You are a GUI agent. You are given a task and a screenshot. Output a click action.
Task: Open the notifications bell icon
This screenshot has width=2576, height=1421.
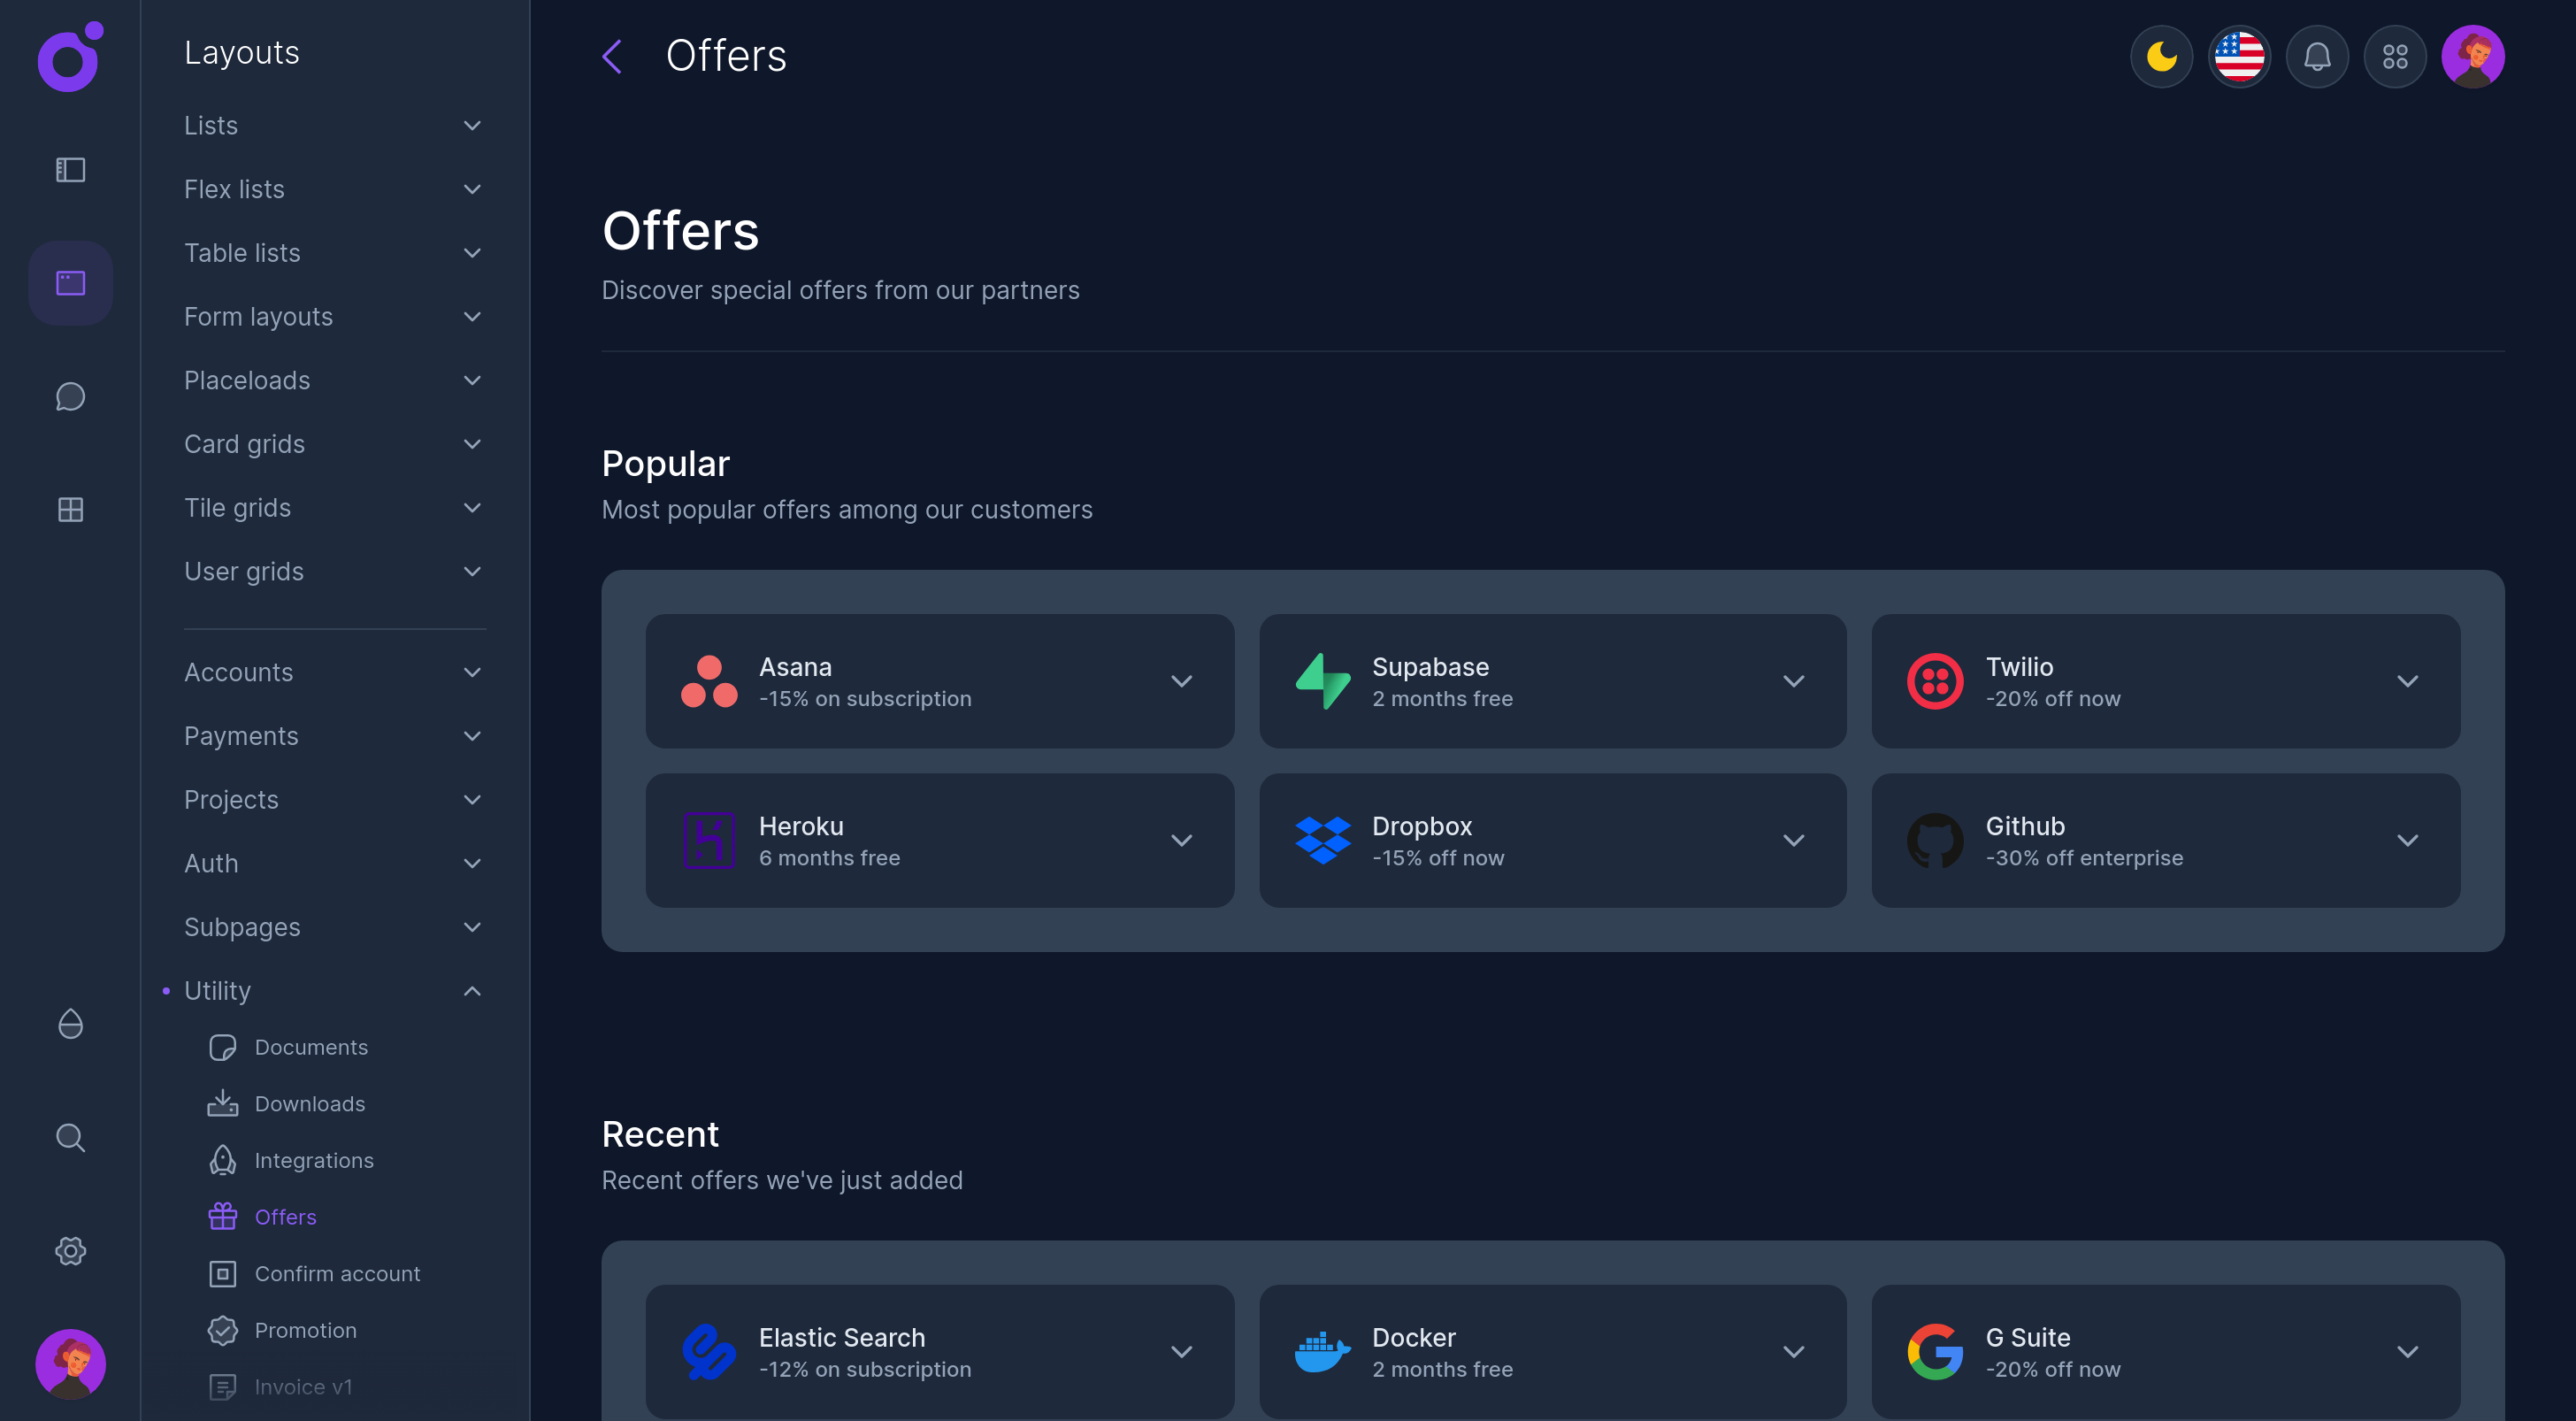tap(2317, 57)
